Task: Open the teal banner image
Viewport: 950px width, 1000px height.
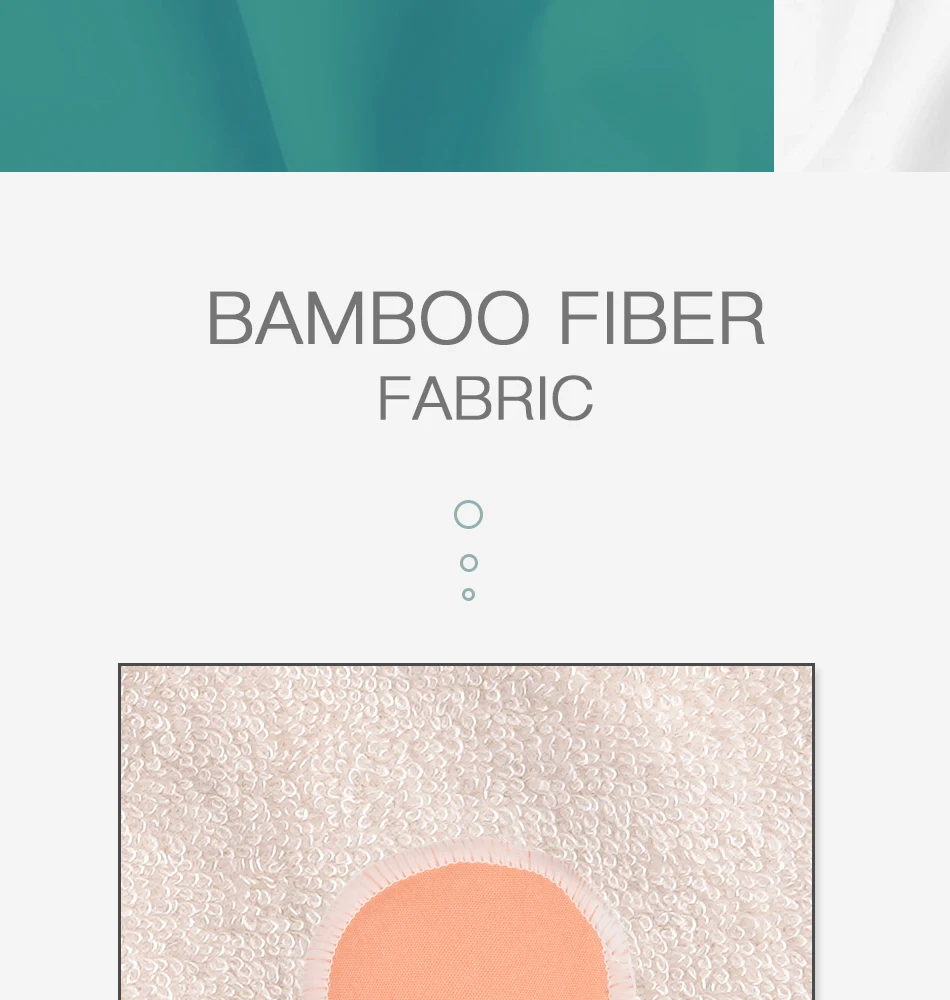Action: [386, 85]
